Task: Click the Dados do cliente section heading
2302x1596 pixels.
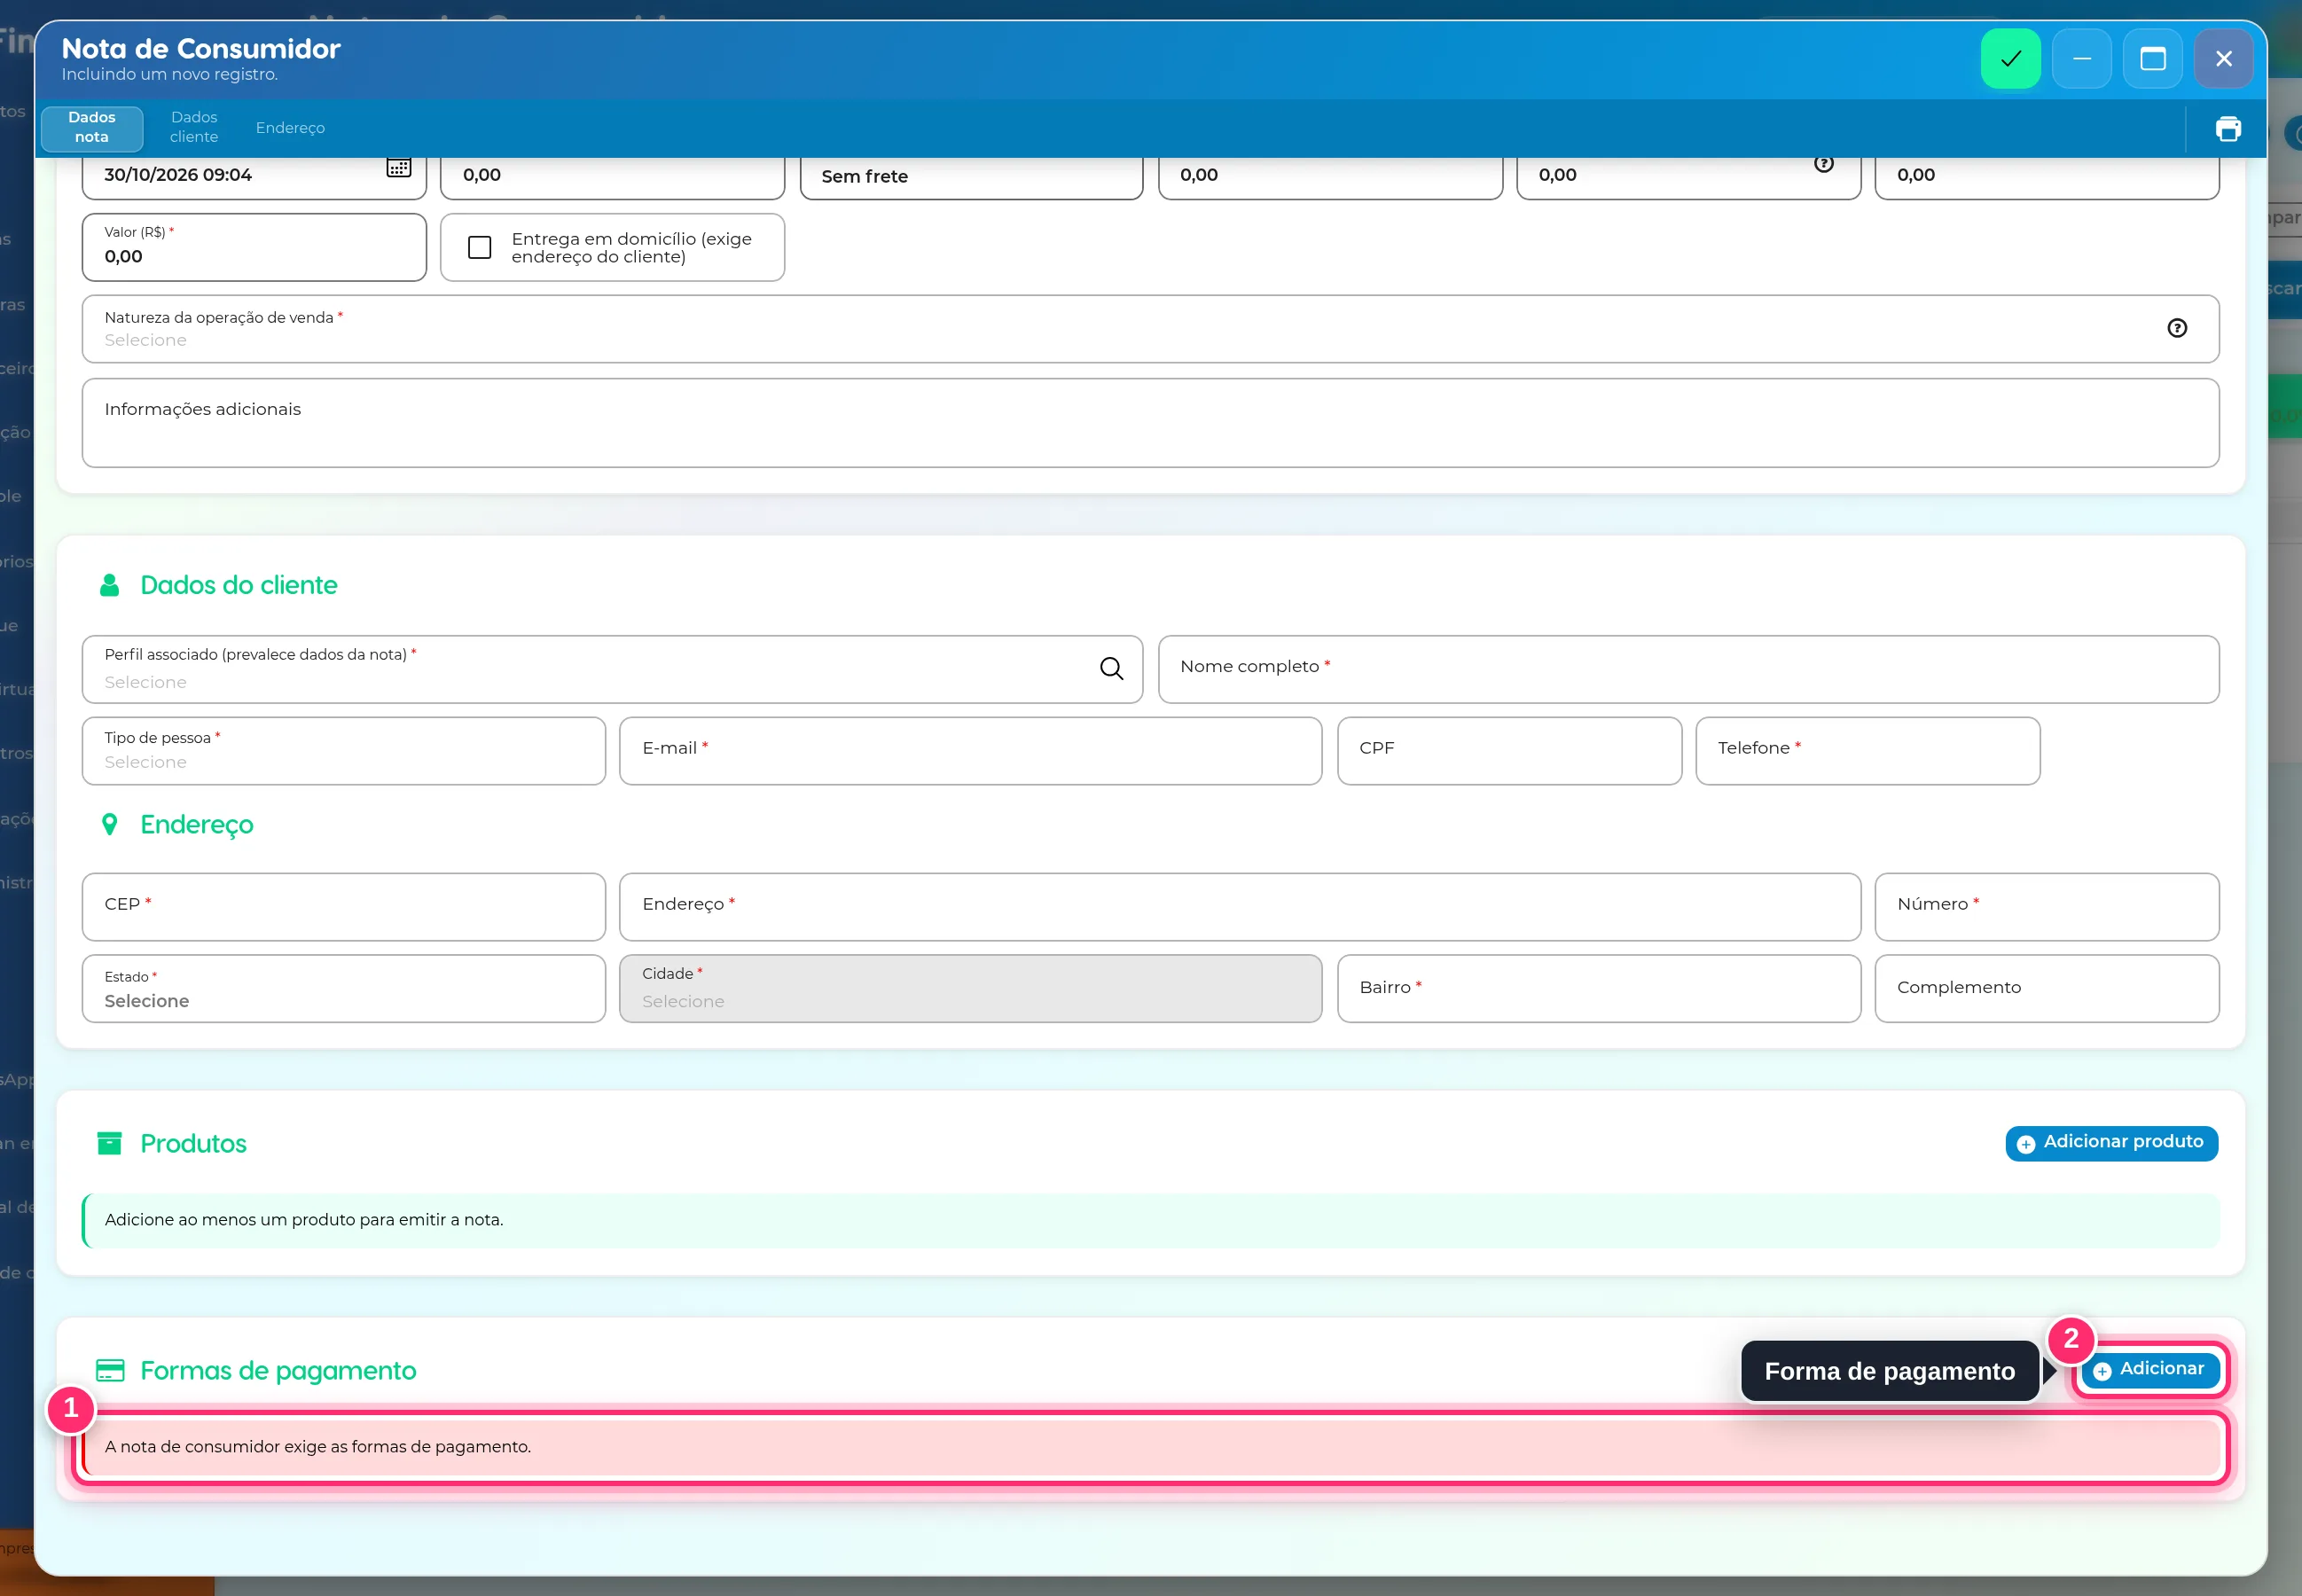Action: [238, 585]
